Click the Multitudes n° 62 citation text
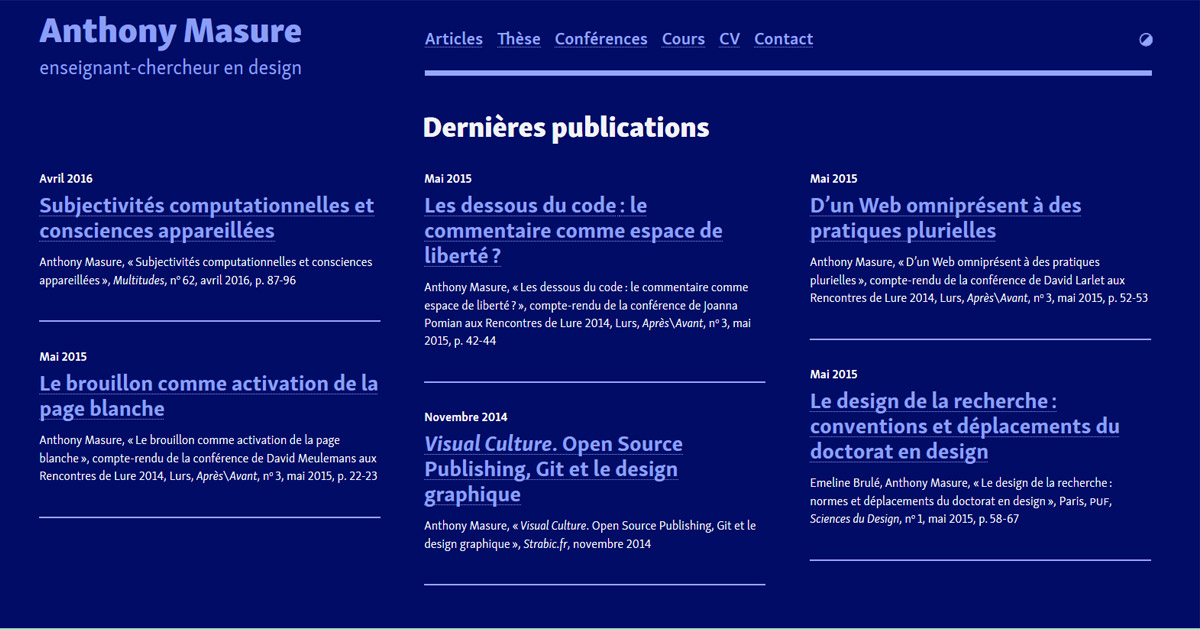Viewport: 1200px width, 630px height. pyautogui.click(x=205, y=271)
